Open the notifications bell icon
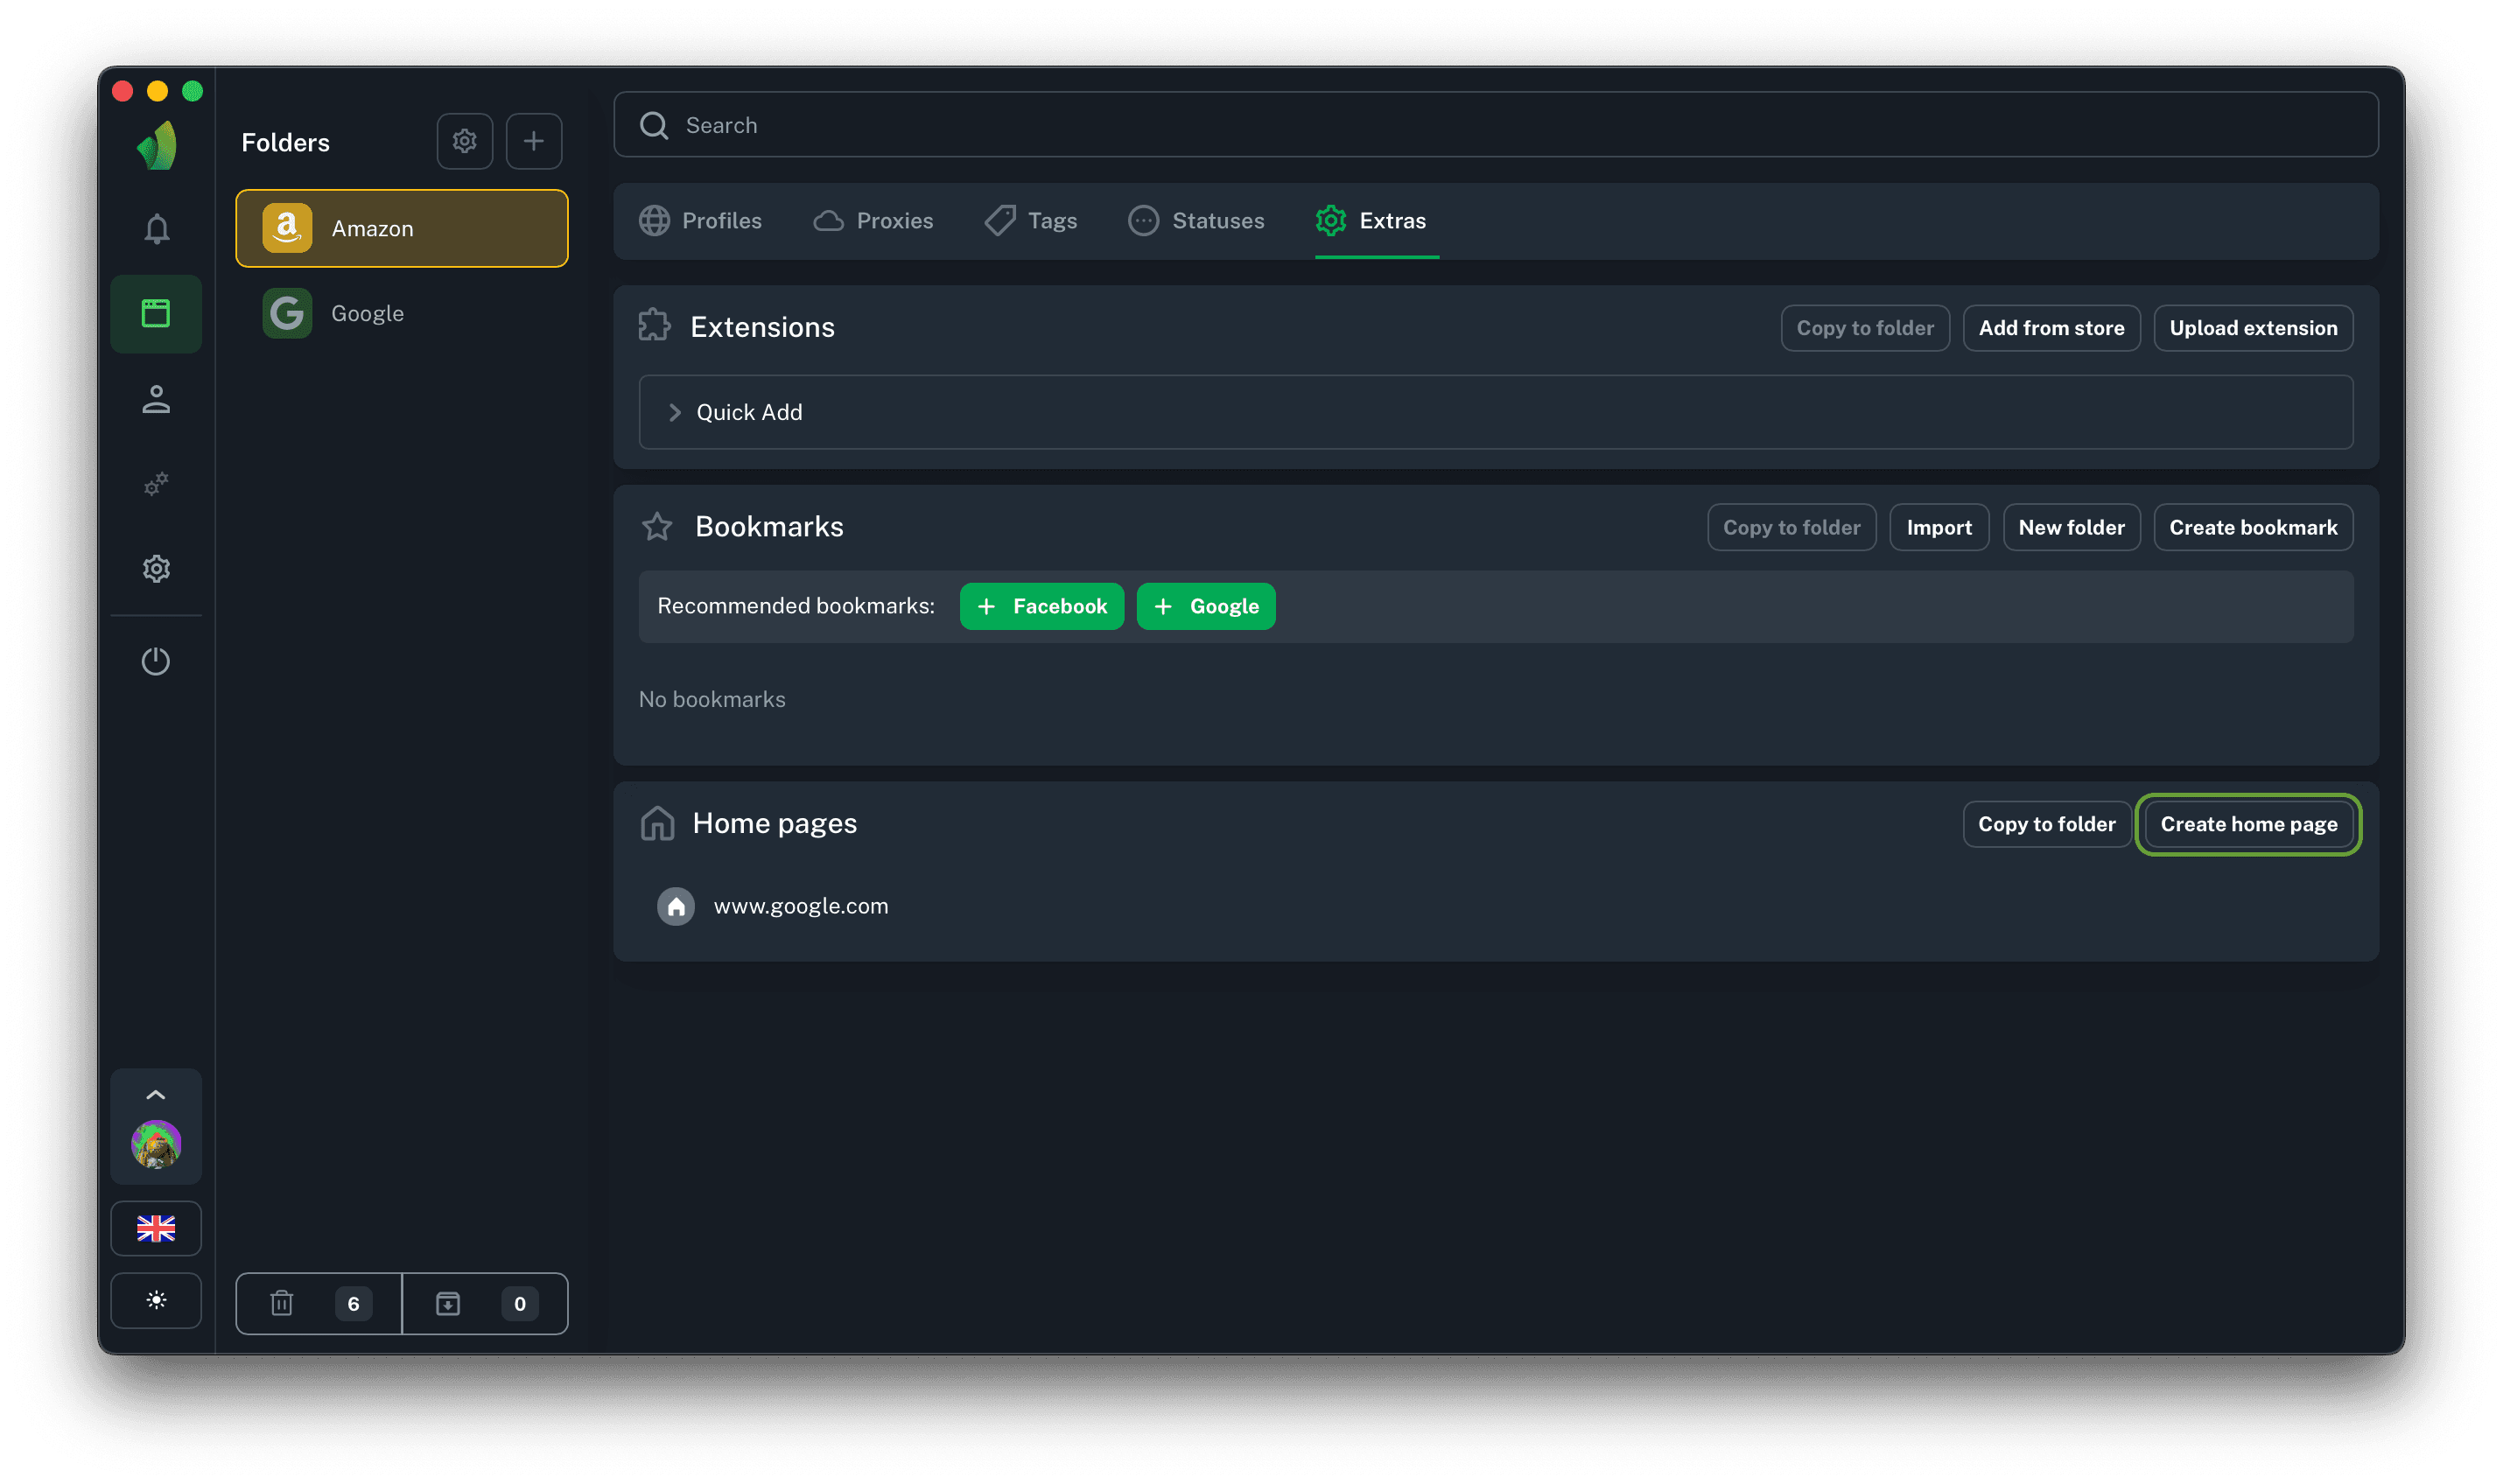2503x1484 pixels. [156, 229]
